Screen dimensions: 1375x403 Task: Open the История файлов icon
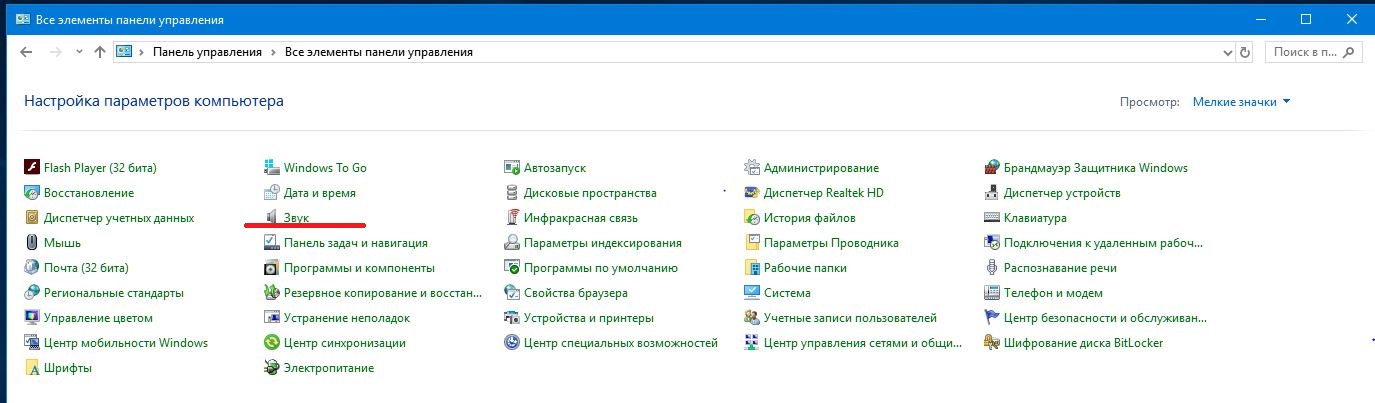pyautogui.click(x=752, y=218)
